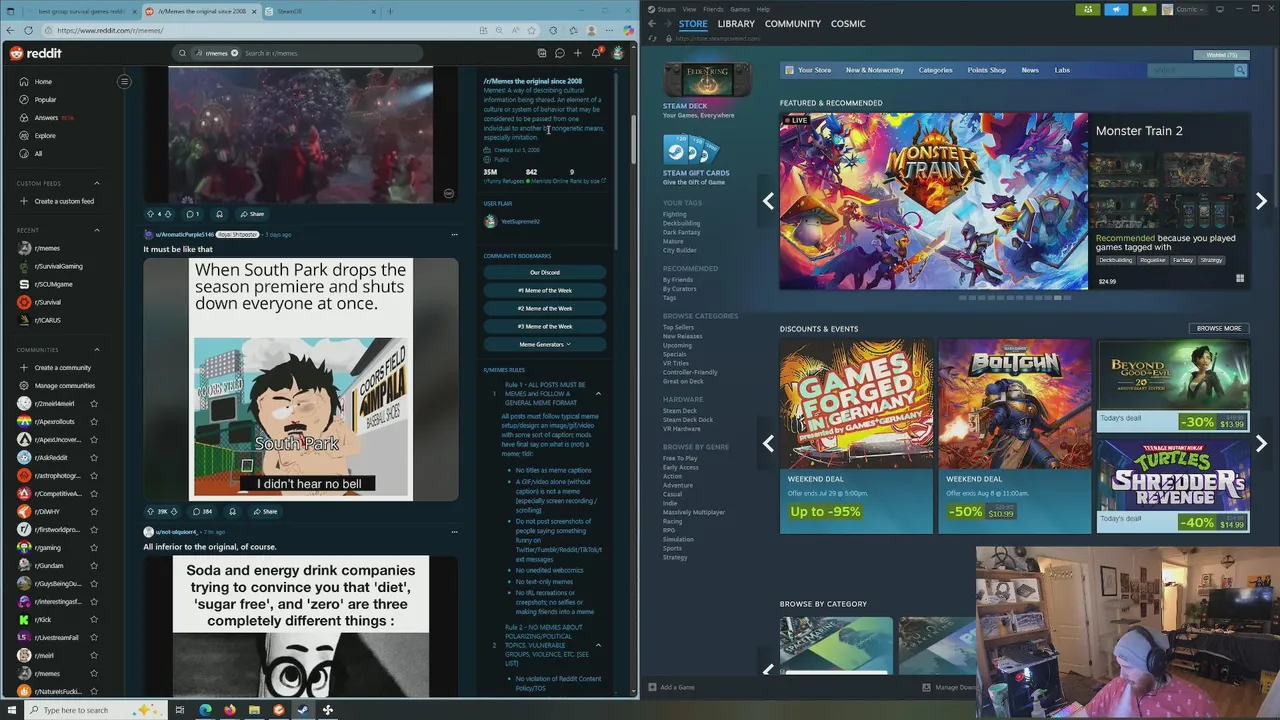The image size is (1280, 720).
Task: Show previous featured game with left arrow
Action: [768, 201]
